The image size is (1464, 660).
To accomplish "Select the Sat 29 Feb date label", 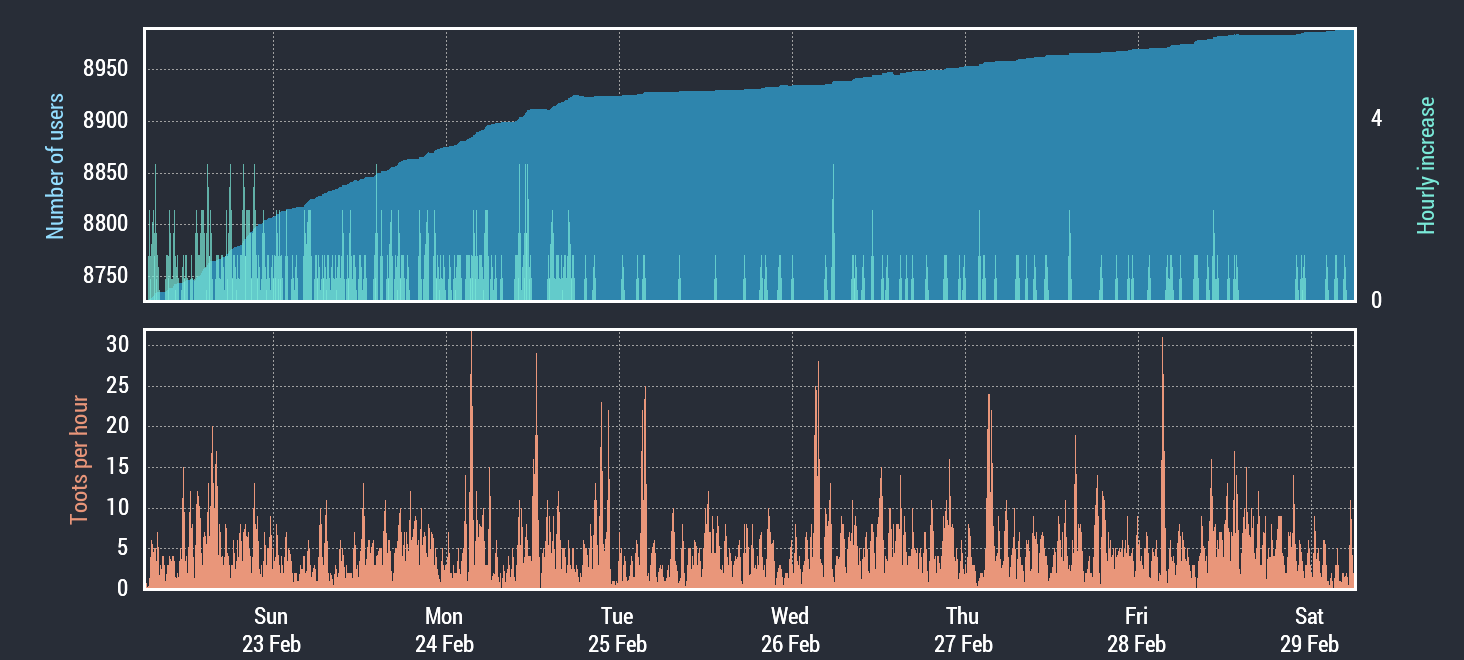I will pos(1309,630).
